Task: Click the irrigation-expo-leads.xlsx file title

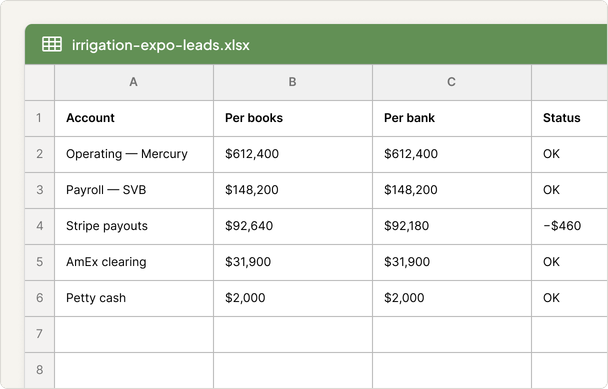Action: pos(161,45)
